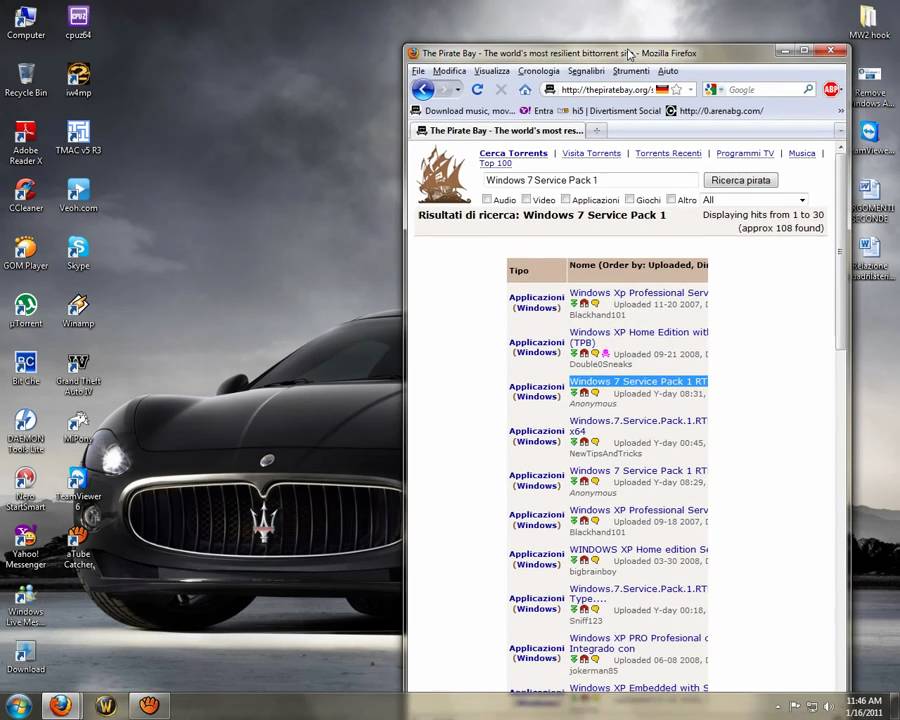Select The Pirate Bay tab
This screenshot has height=720, width=900.
point(498,130)
